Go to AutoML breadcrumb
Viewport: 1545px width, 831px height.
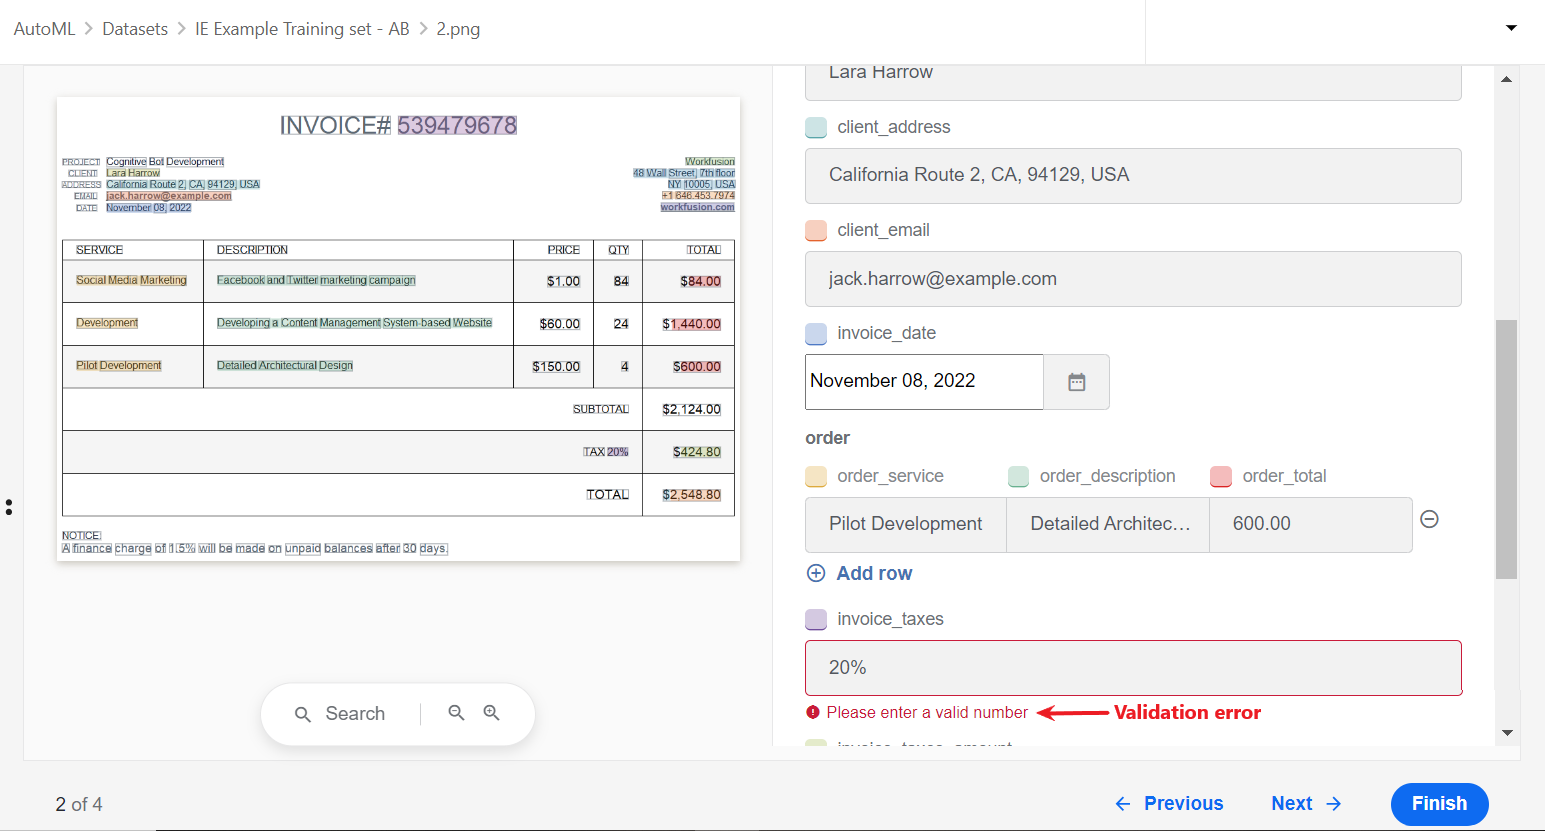click(44, 29)
